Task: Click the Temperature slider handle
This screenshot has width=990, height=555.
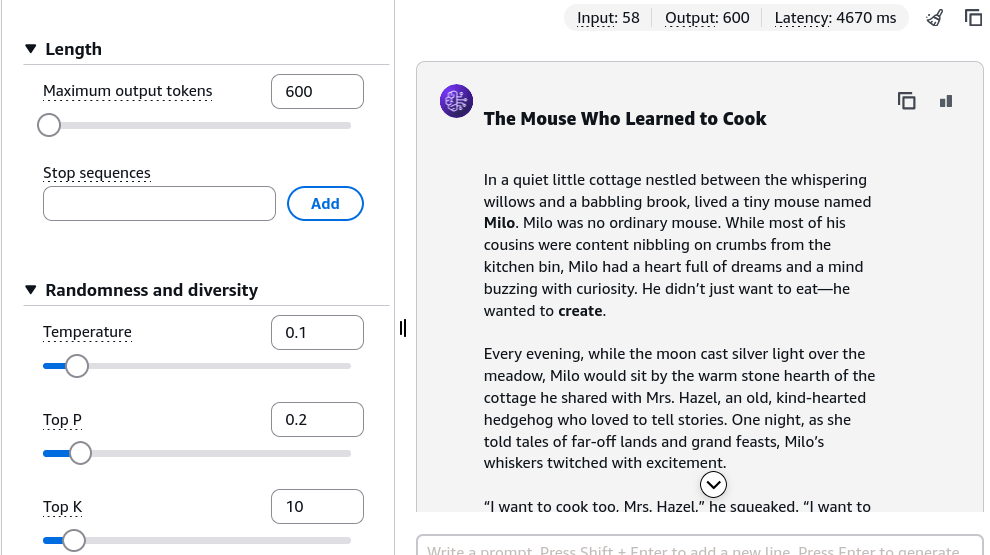Action: coord(77,366)
